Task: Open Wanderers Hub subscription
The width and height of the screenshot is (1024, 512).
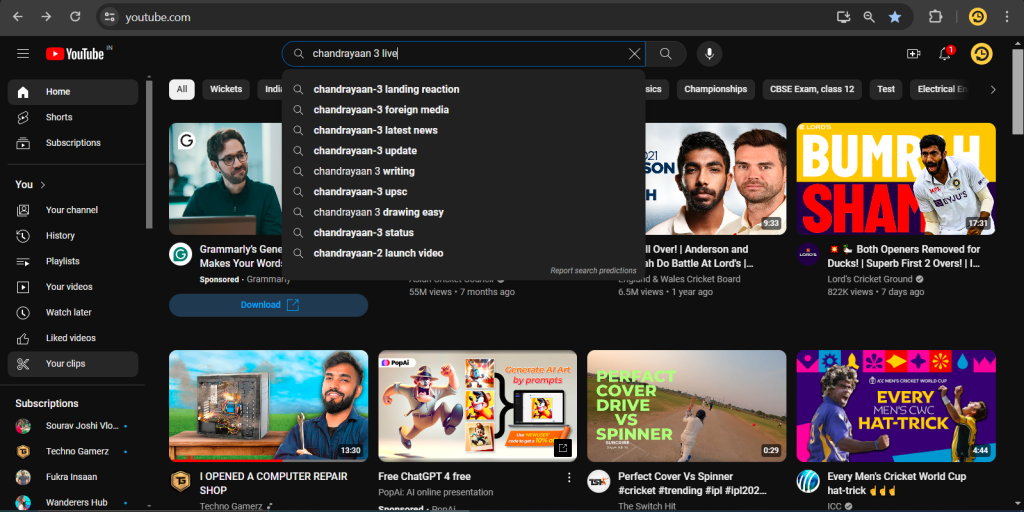Action: click(x=72, y=502)
